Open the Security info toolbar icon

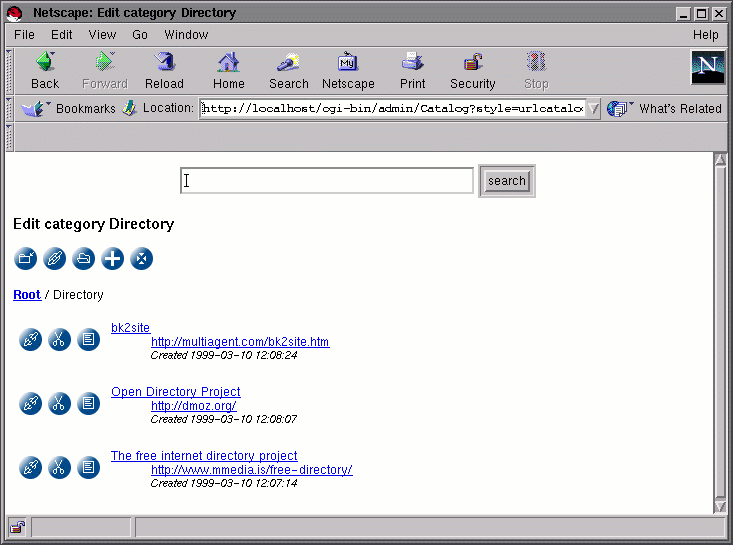tap(472, 71)
